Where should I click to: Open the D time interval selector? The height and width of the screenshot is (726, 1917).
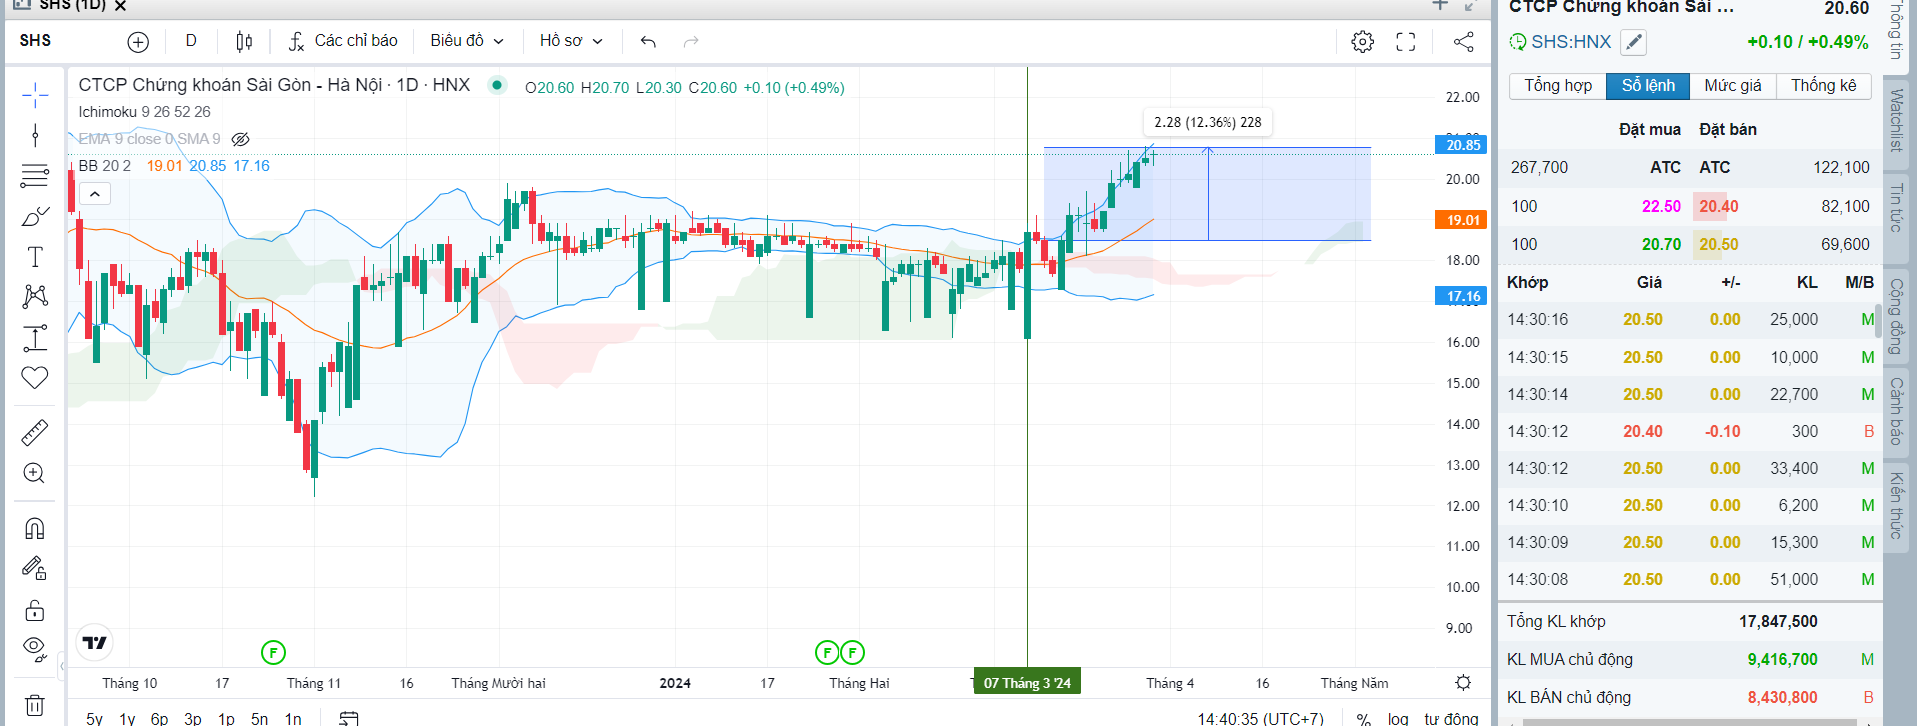pyautogui.click(x=191, y=41)
